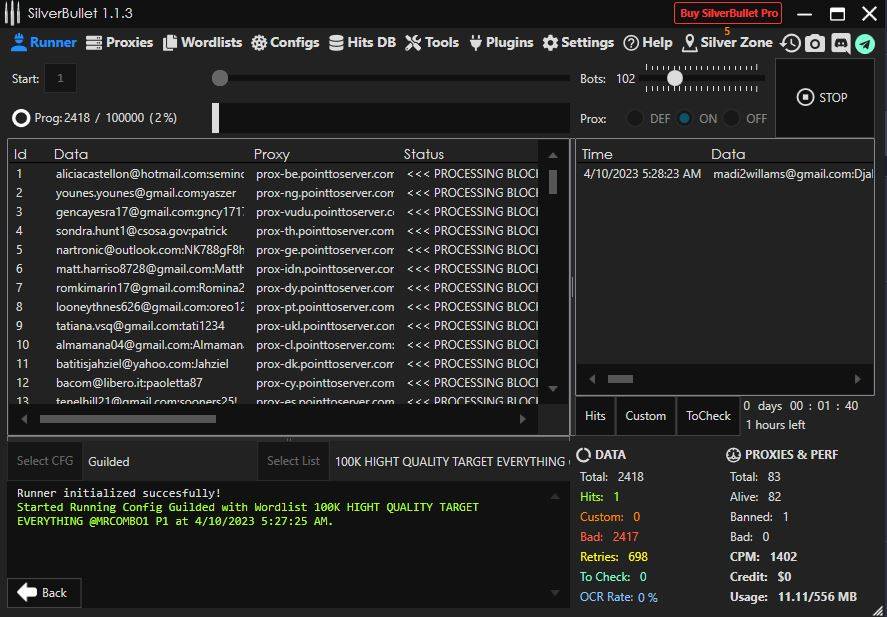
Task: Switch to the ToCheck results tab
Action: [x=708, y=416]
